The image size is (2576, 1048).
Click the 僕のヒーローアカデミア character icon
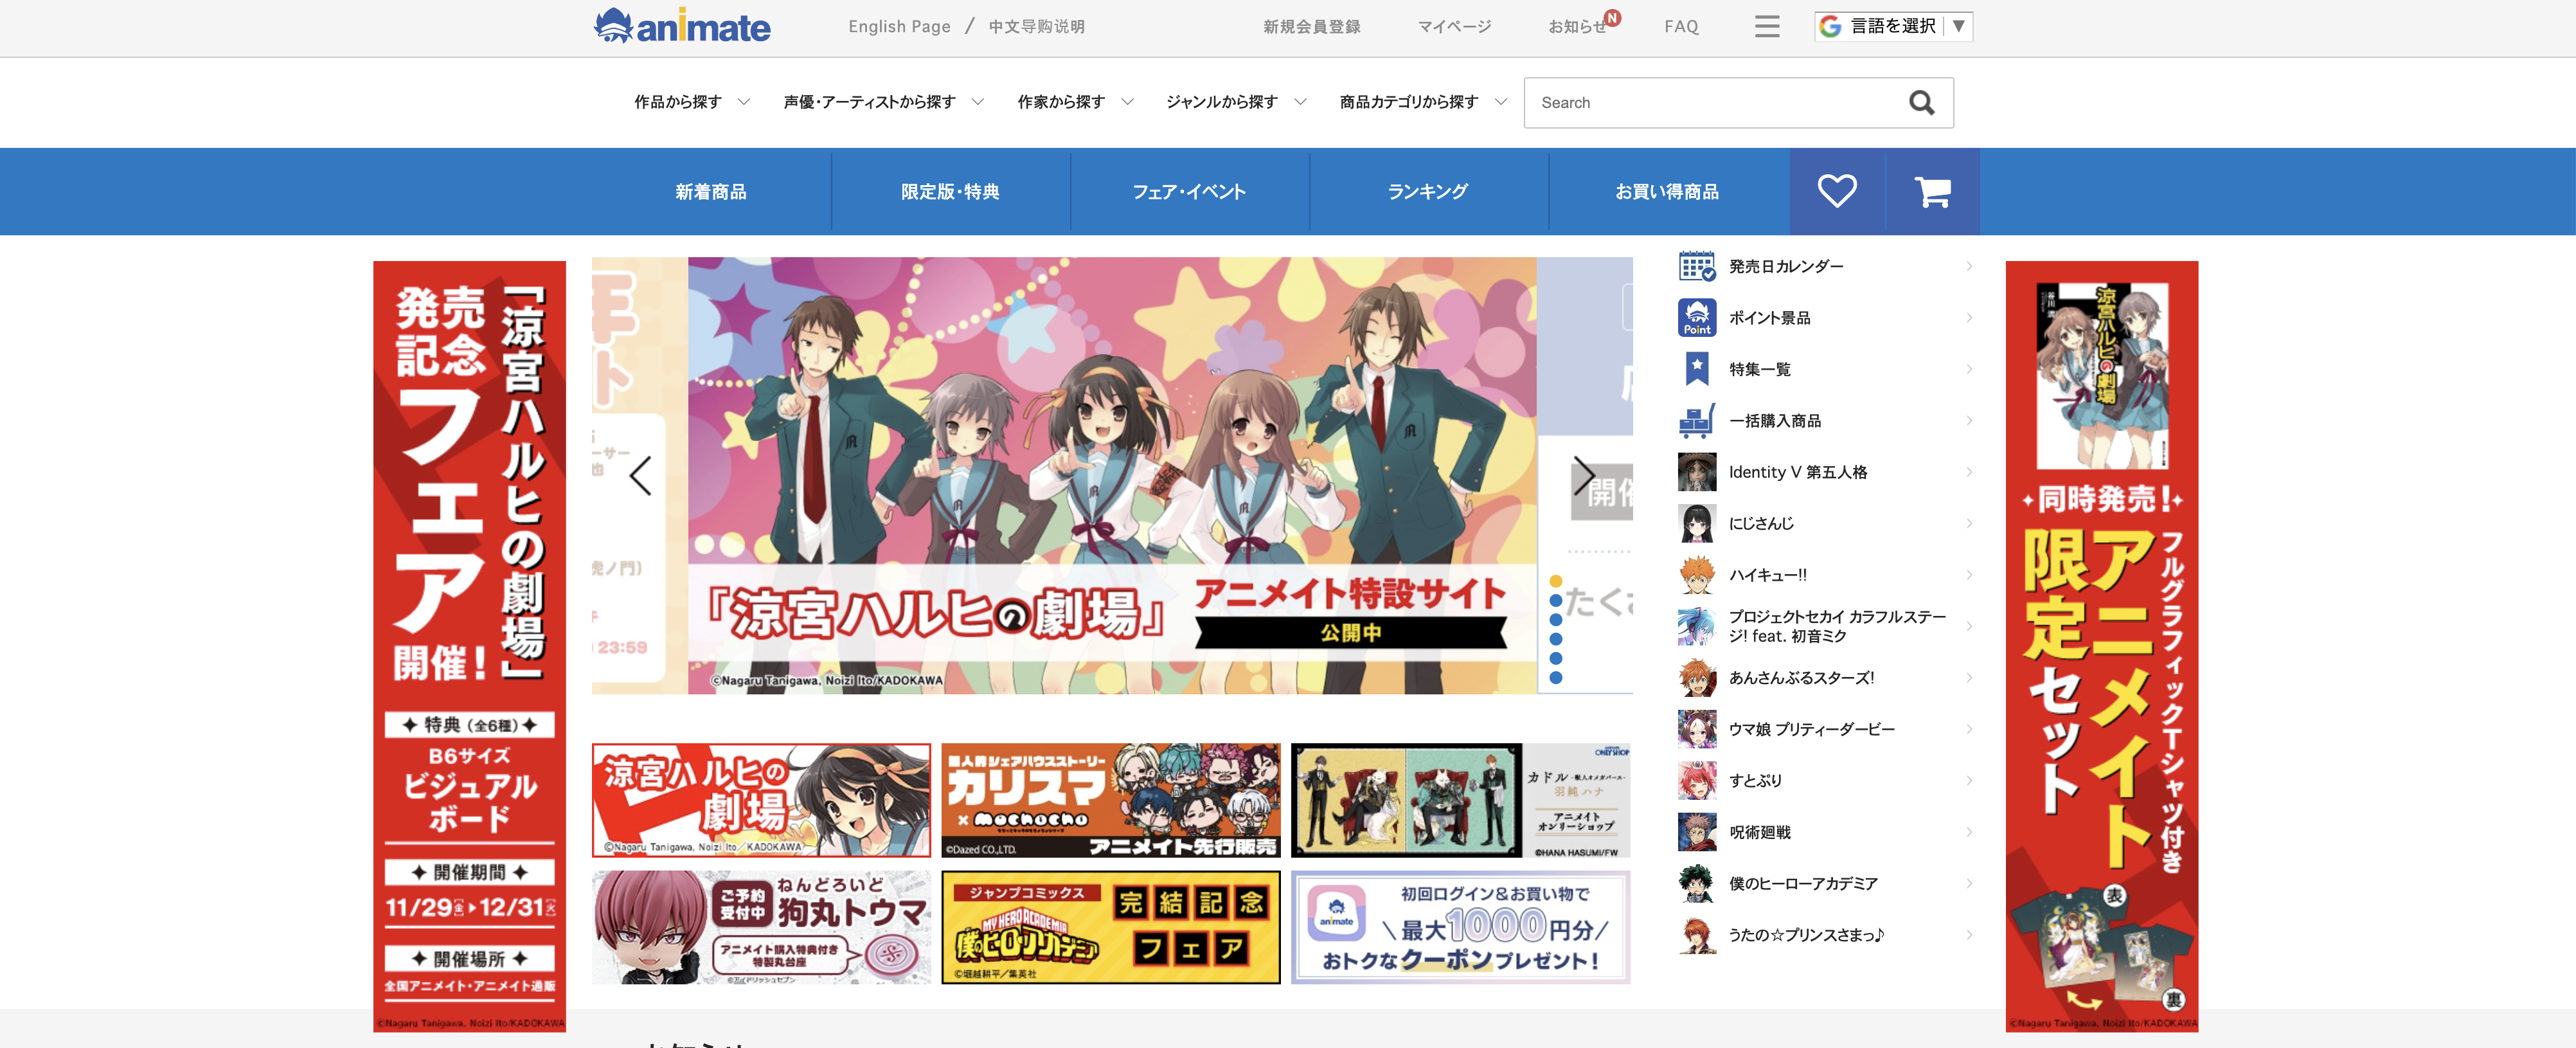1697,884
